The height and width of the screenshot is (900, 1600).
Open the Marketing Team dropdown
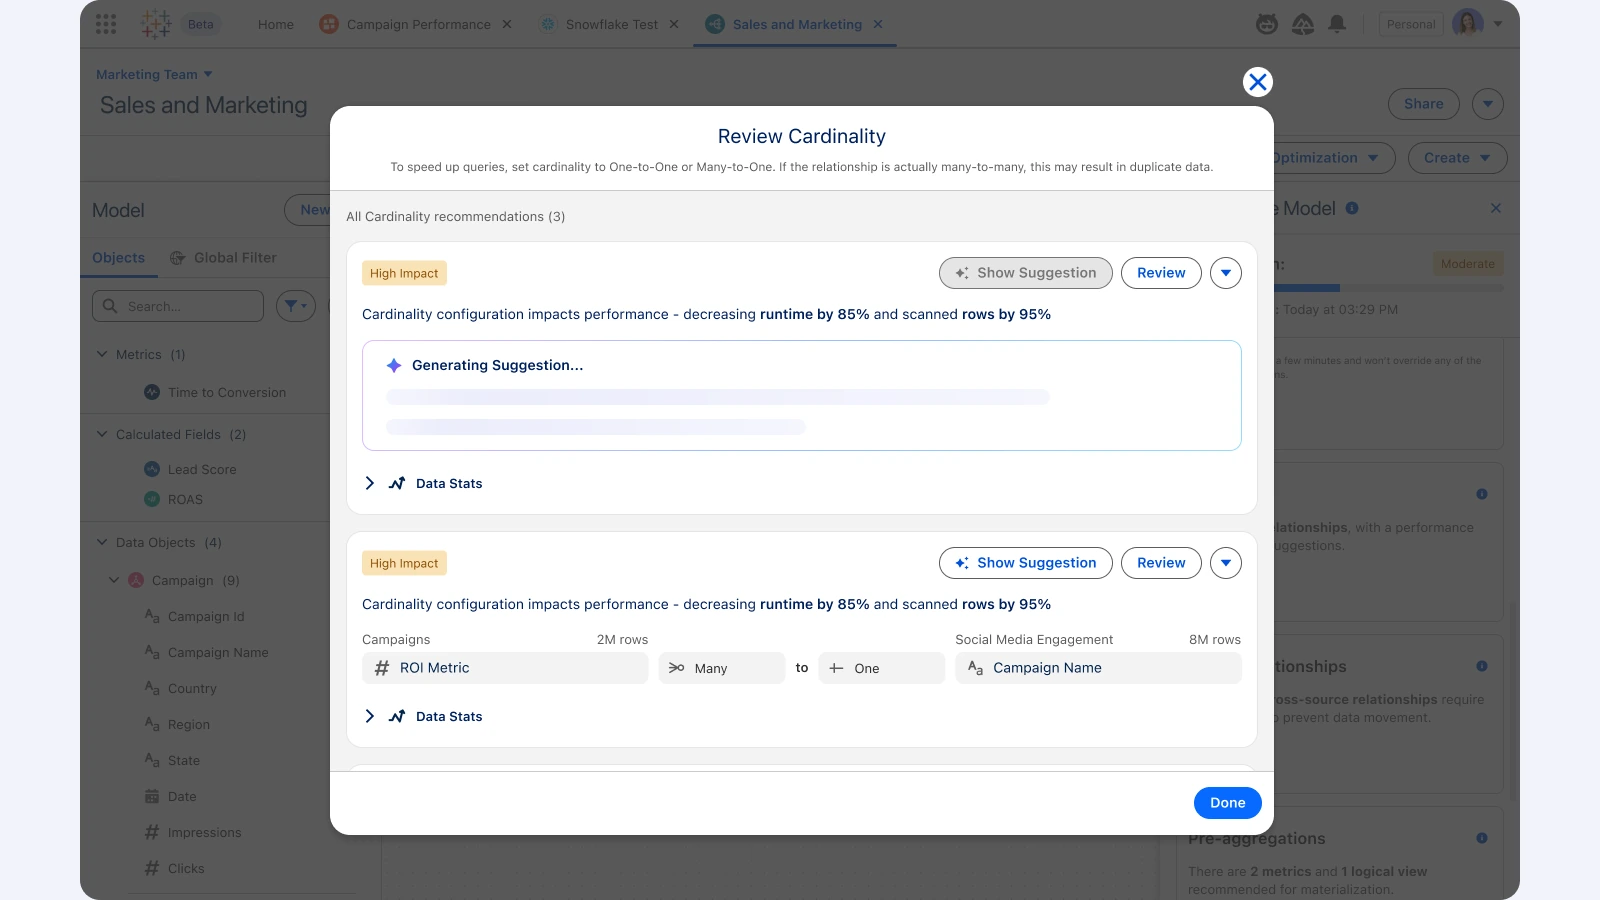[x=154, y=74]
